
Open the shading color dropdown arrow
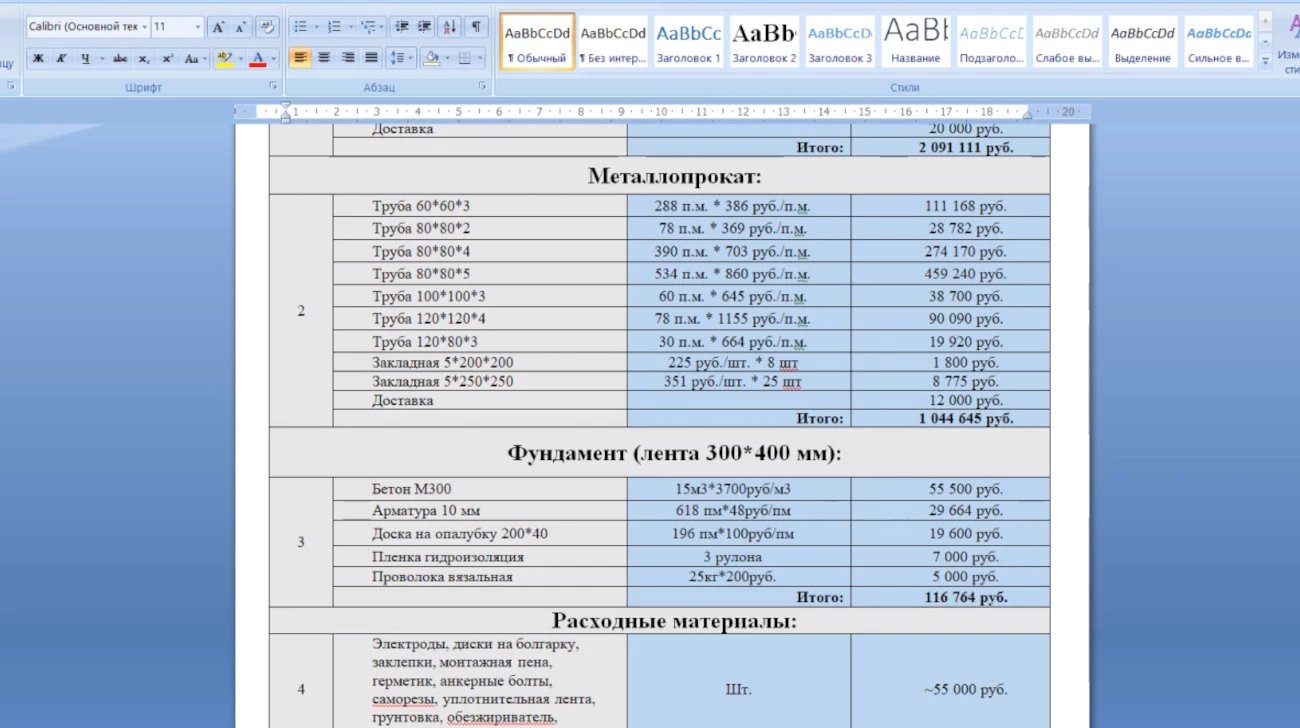pyautogui.click(x=447, y=58)
